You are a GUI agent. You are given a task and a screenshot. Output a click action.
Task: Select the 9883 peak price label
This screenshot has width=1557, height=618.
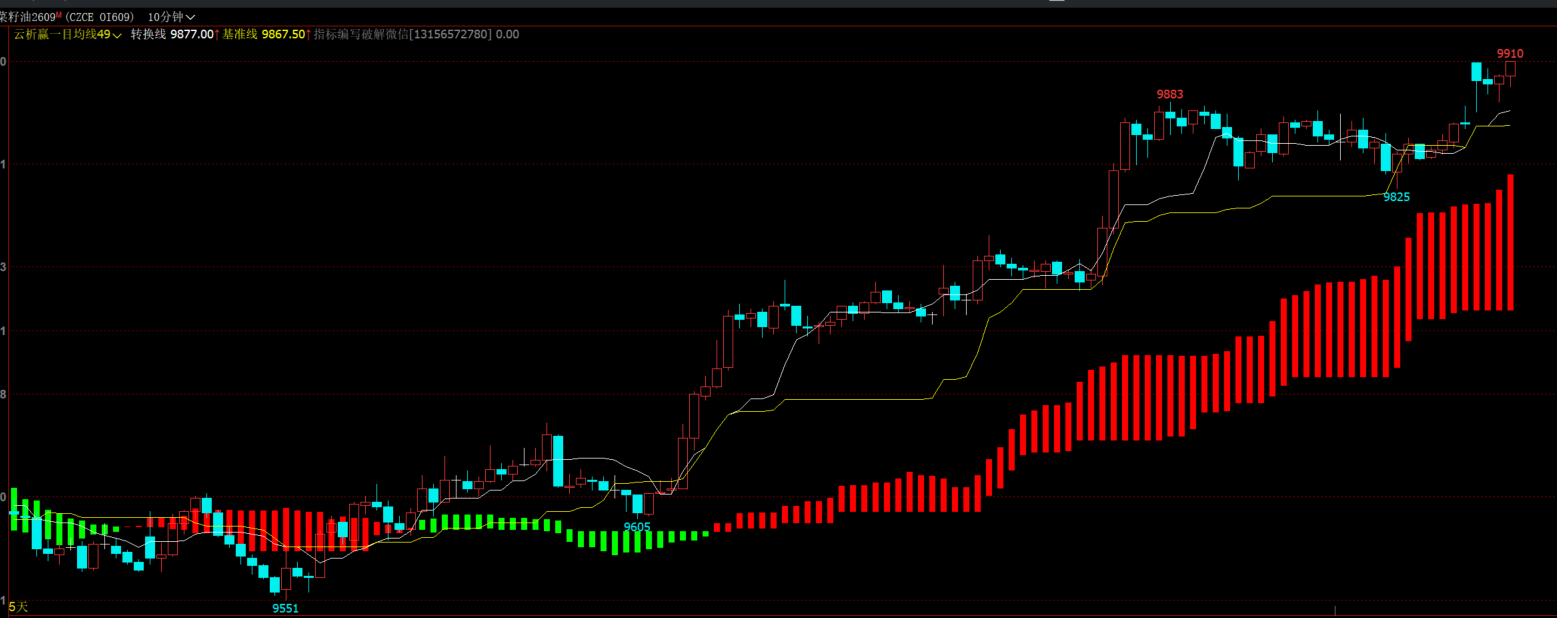pyautogui.click(x=1170, y=94)
